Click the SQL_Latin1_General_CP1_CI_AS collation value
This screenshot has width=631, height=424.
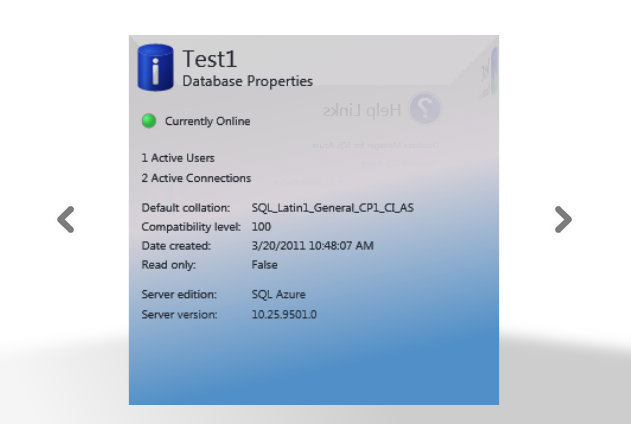[x=332, y=208]
